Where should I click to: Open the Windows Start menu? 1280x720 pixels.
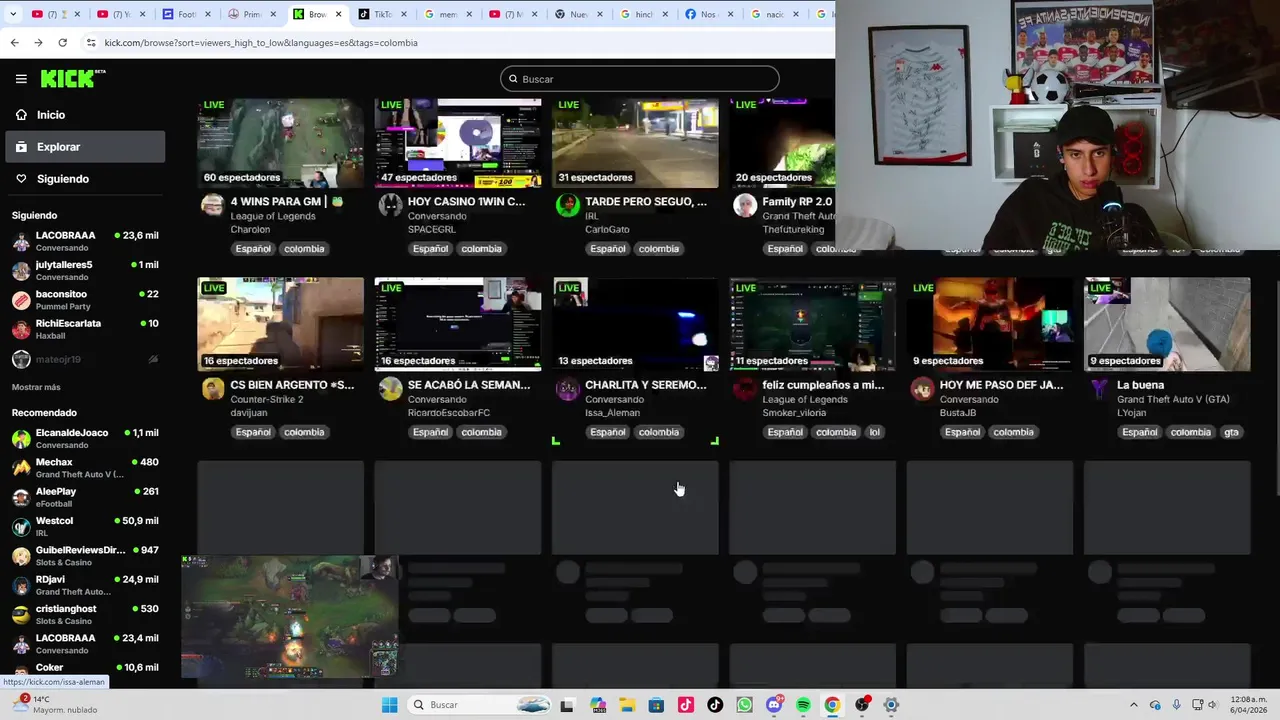(389, 705)
